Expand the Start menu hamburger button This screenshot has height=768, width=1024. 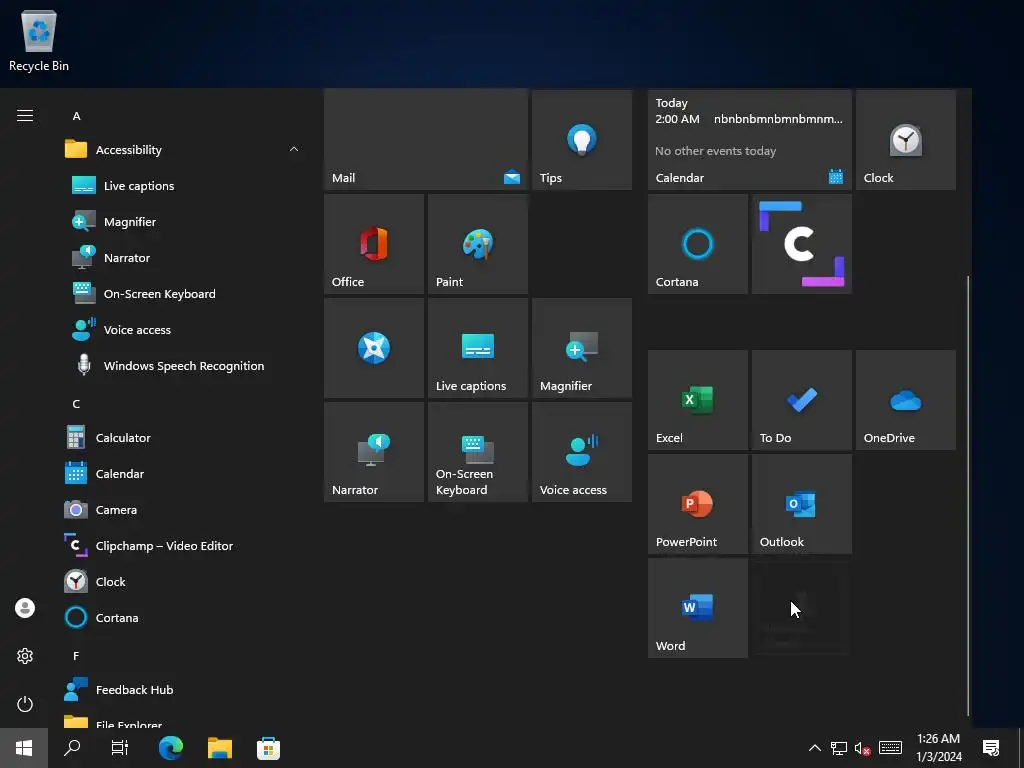[x=25, y=116]
